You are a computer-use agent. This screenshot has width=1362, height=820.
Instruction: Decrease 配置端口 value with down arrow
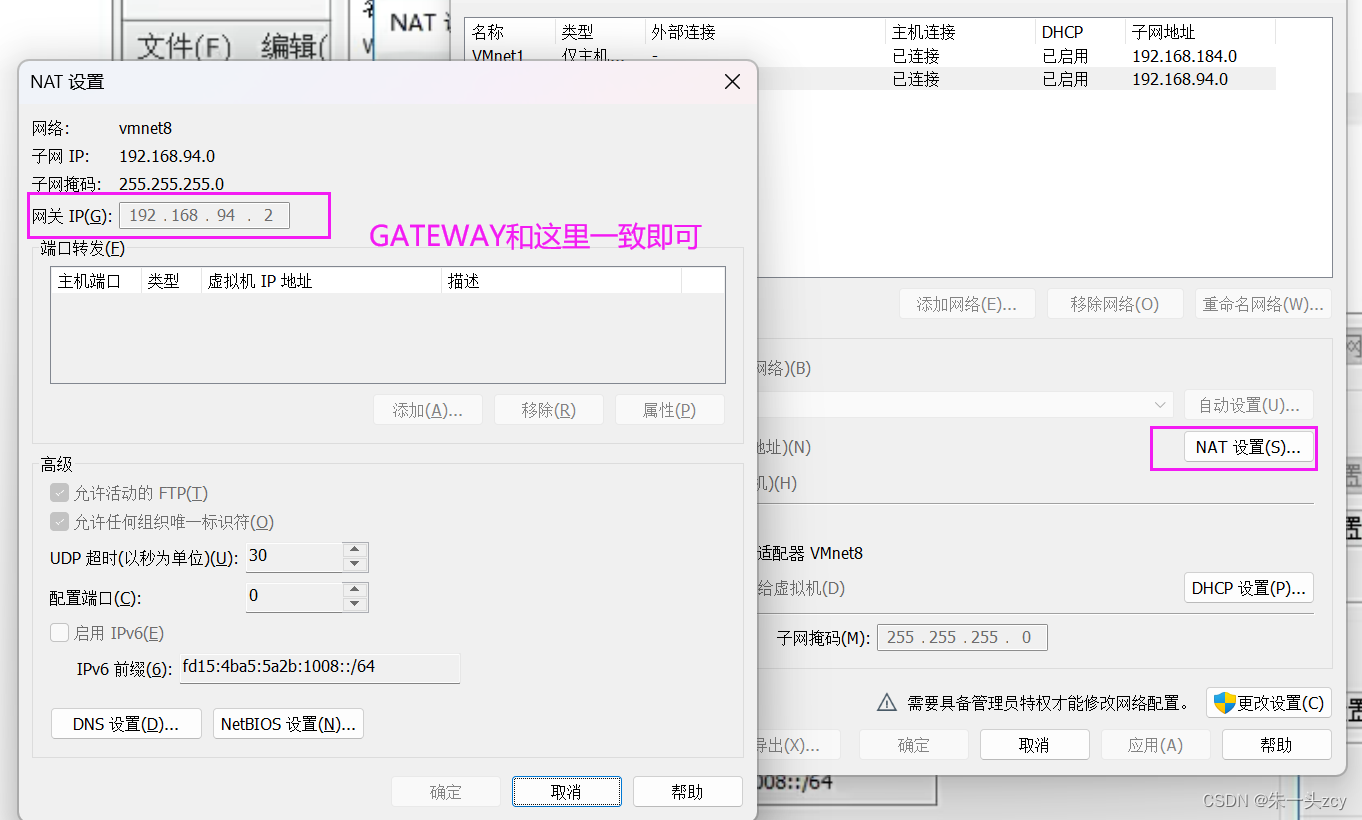[355, 604]
